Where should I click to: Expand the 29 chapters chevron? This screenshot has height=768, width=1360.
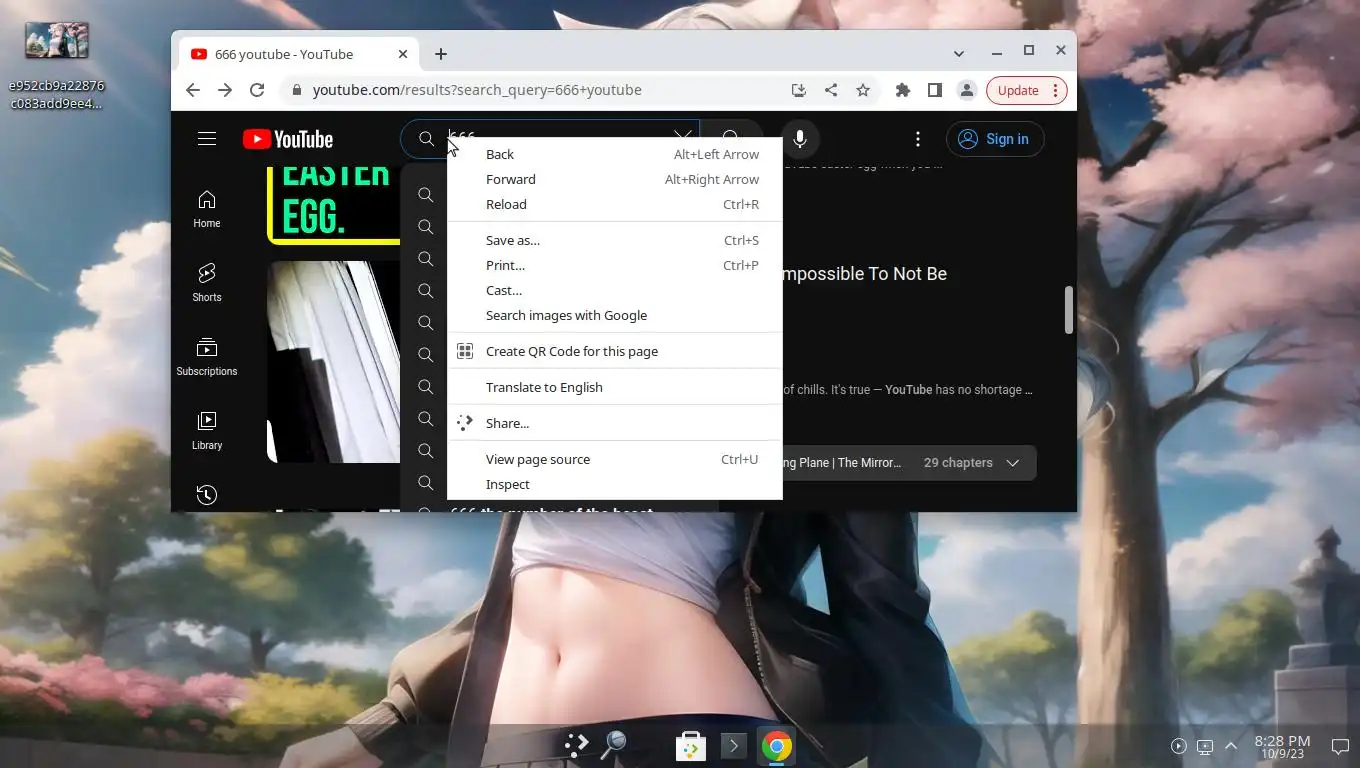tap(1013, 463)
